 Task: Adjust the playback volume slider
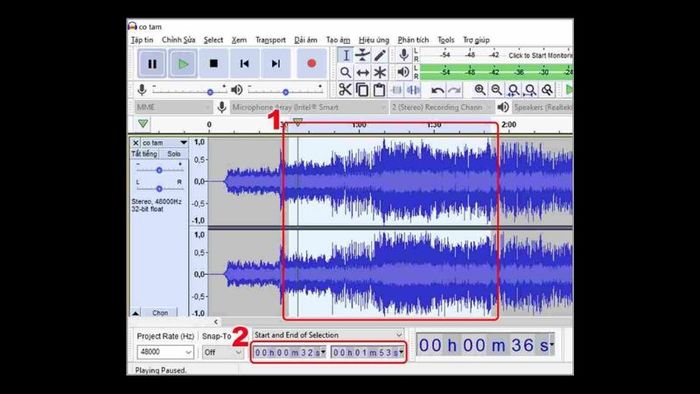(285, 92)
